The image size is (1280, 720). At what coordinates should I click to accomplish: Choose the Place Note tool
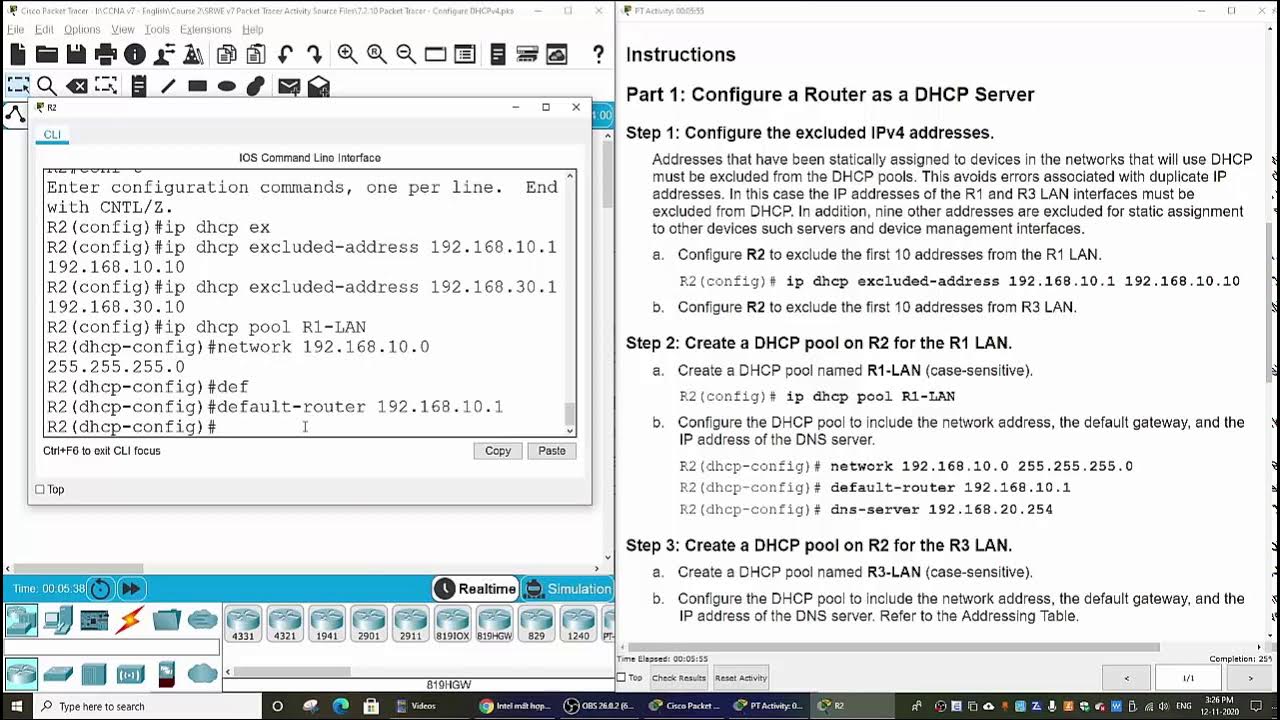click(x=139, y=86)
